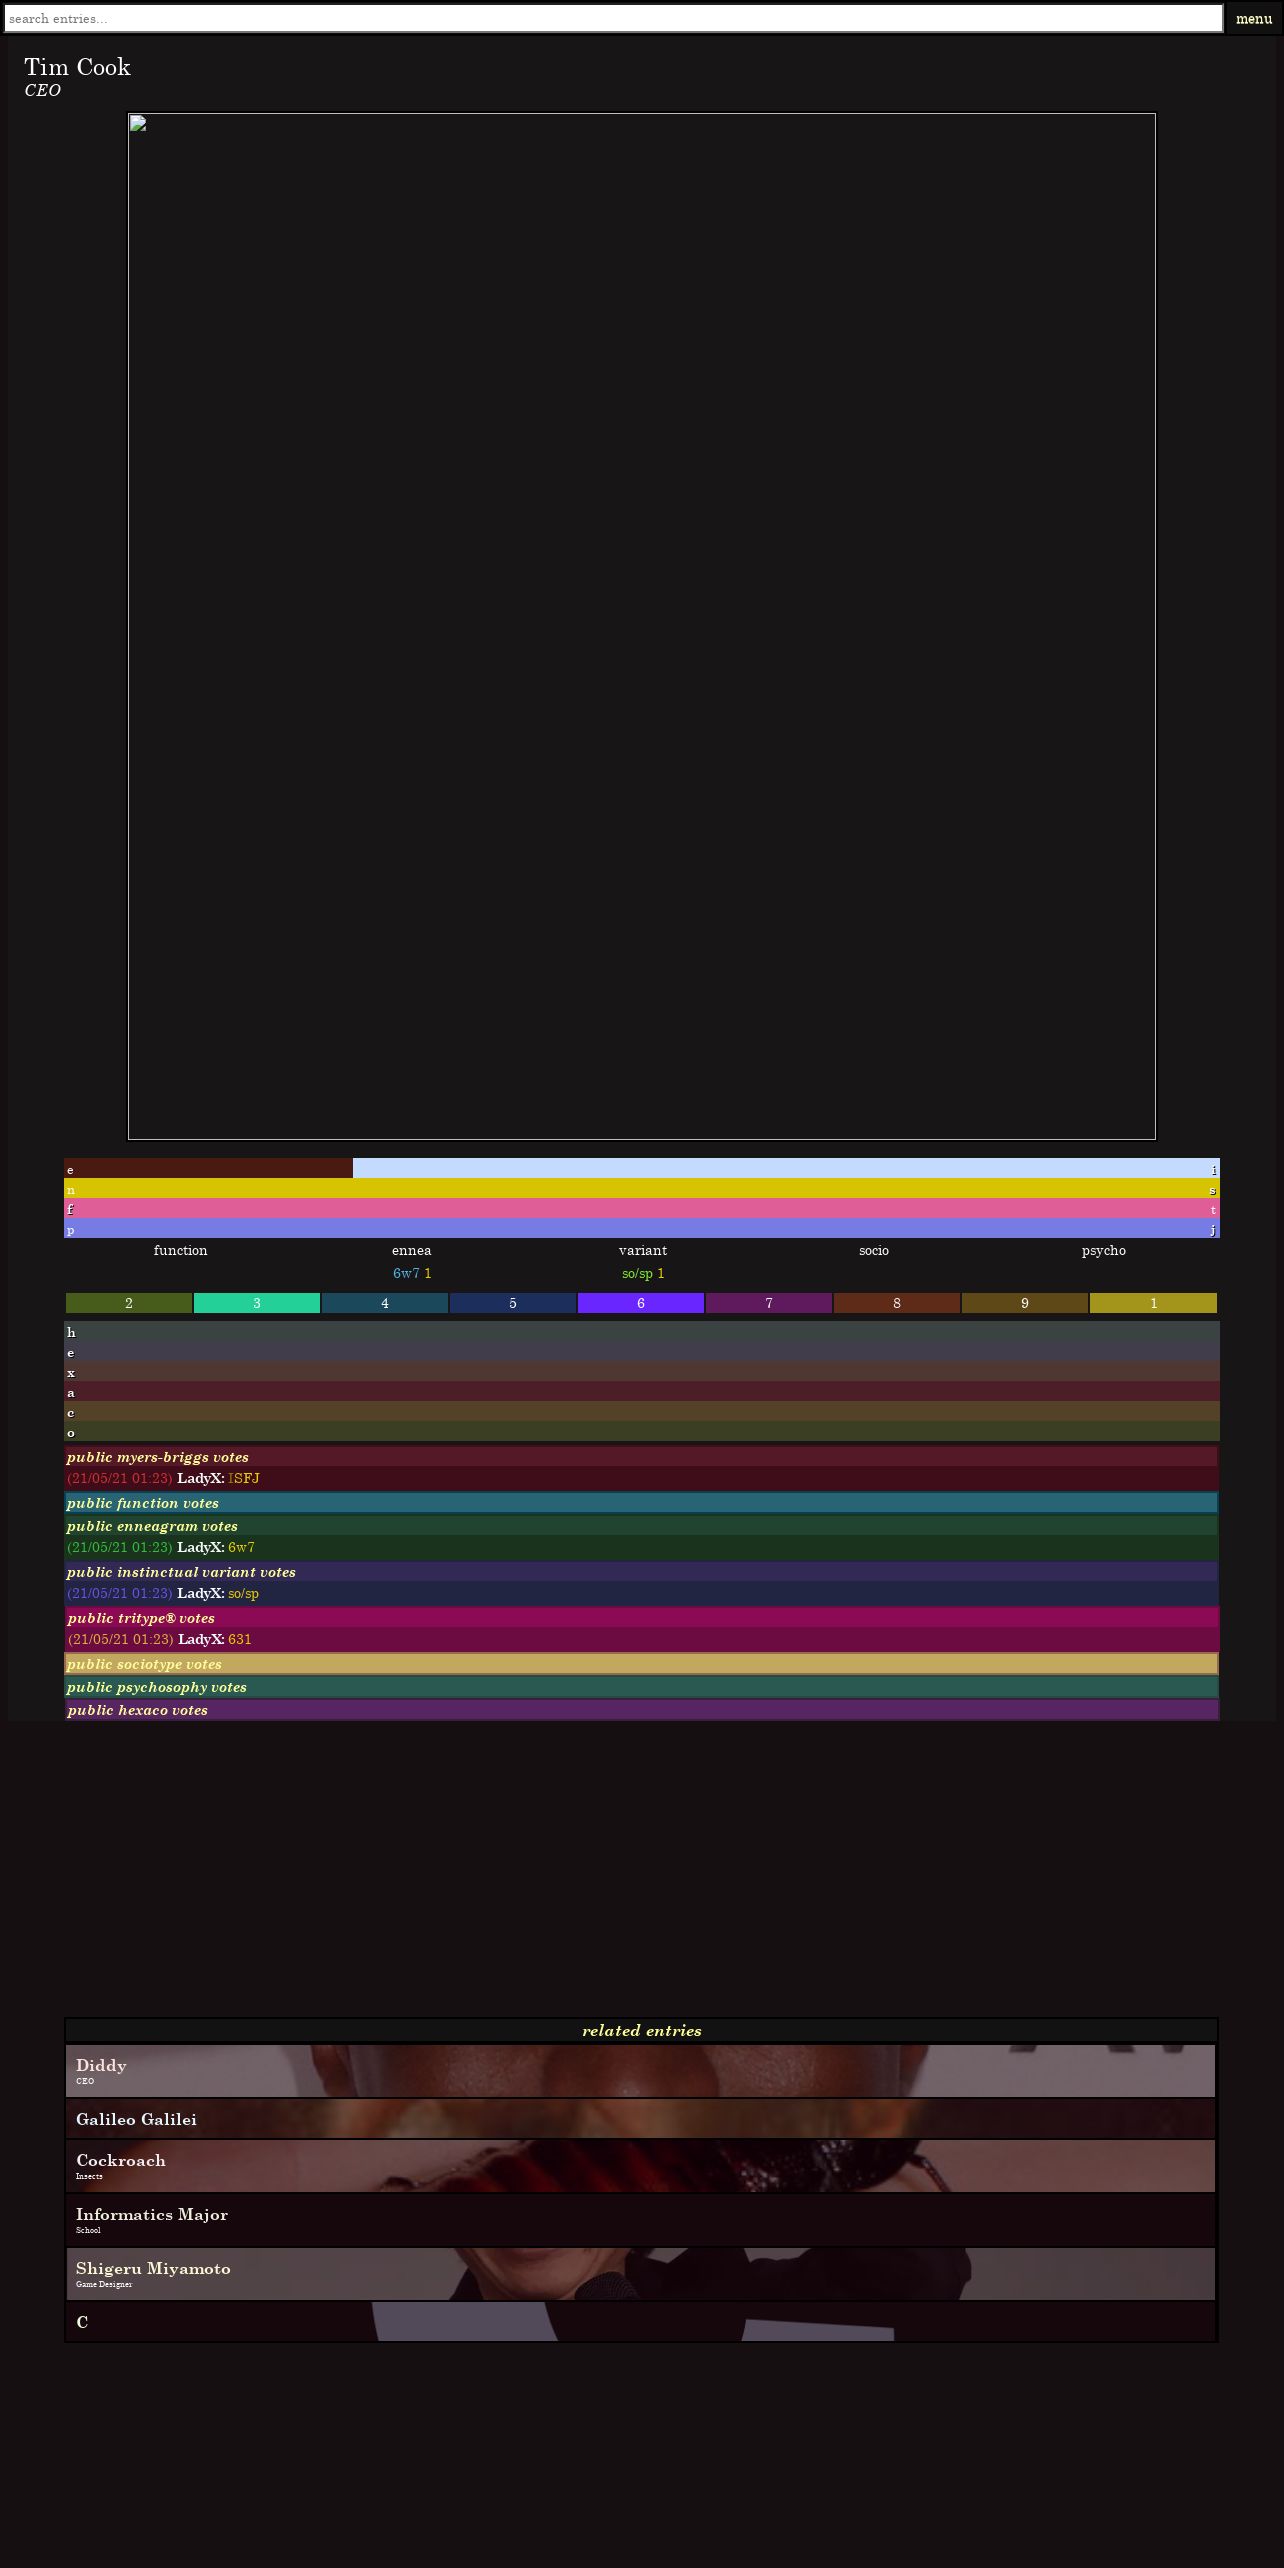Click the hexaco c bar
The image size is (1284, 2568).
click(x=642, y=1412)
